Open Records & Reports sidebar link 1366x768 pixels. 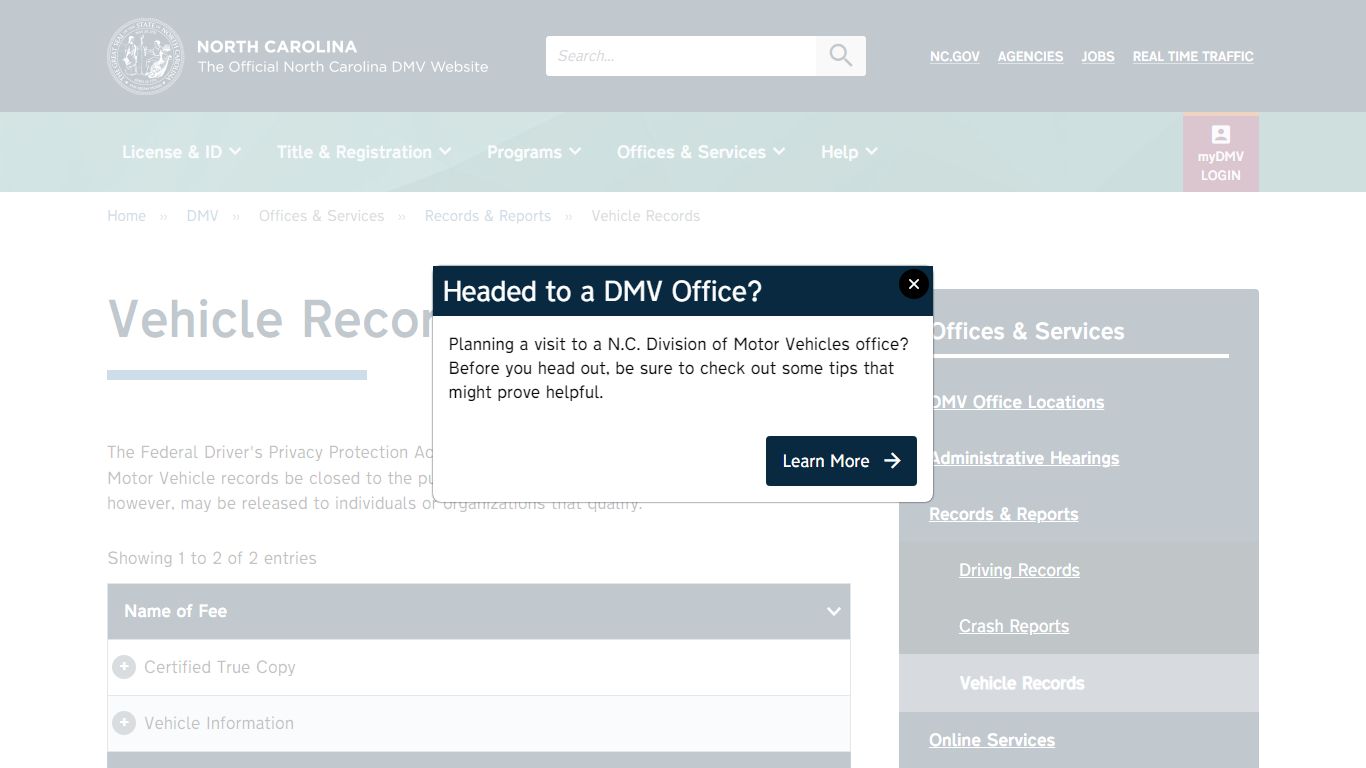pos(1004,514)
